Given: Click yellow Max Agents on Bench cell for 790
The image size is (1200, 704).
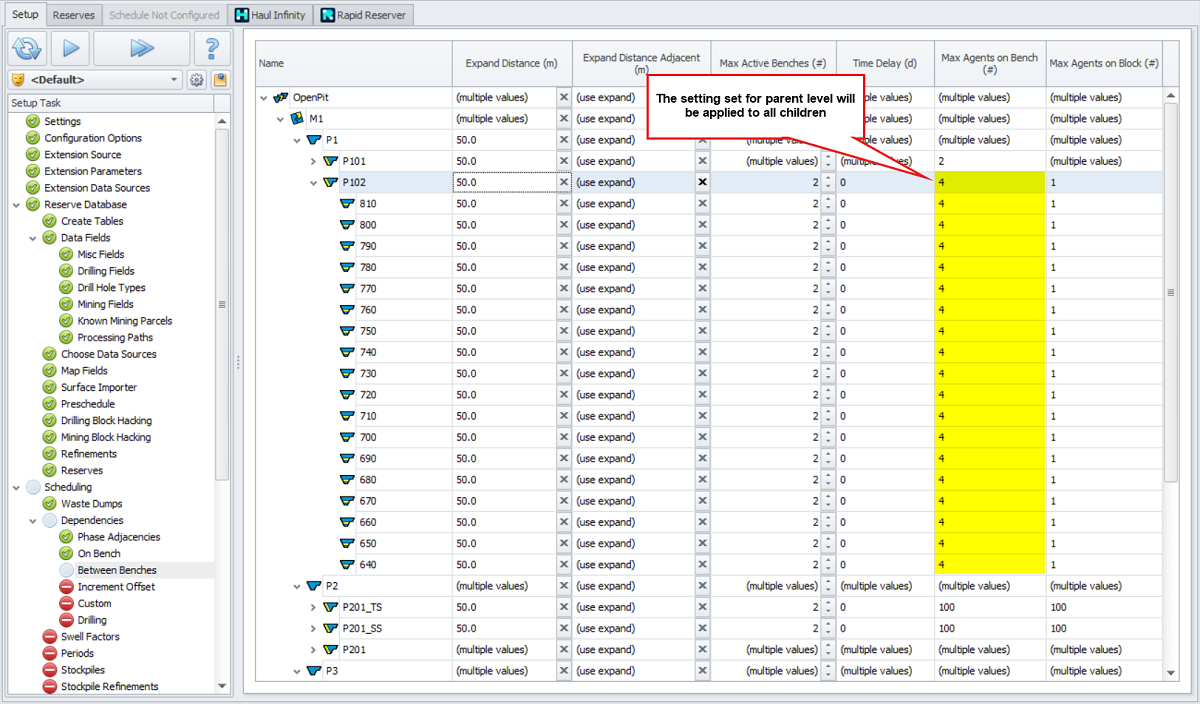Looking at the screenshot, I should (990, 246).
